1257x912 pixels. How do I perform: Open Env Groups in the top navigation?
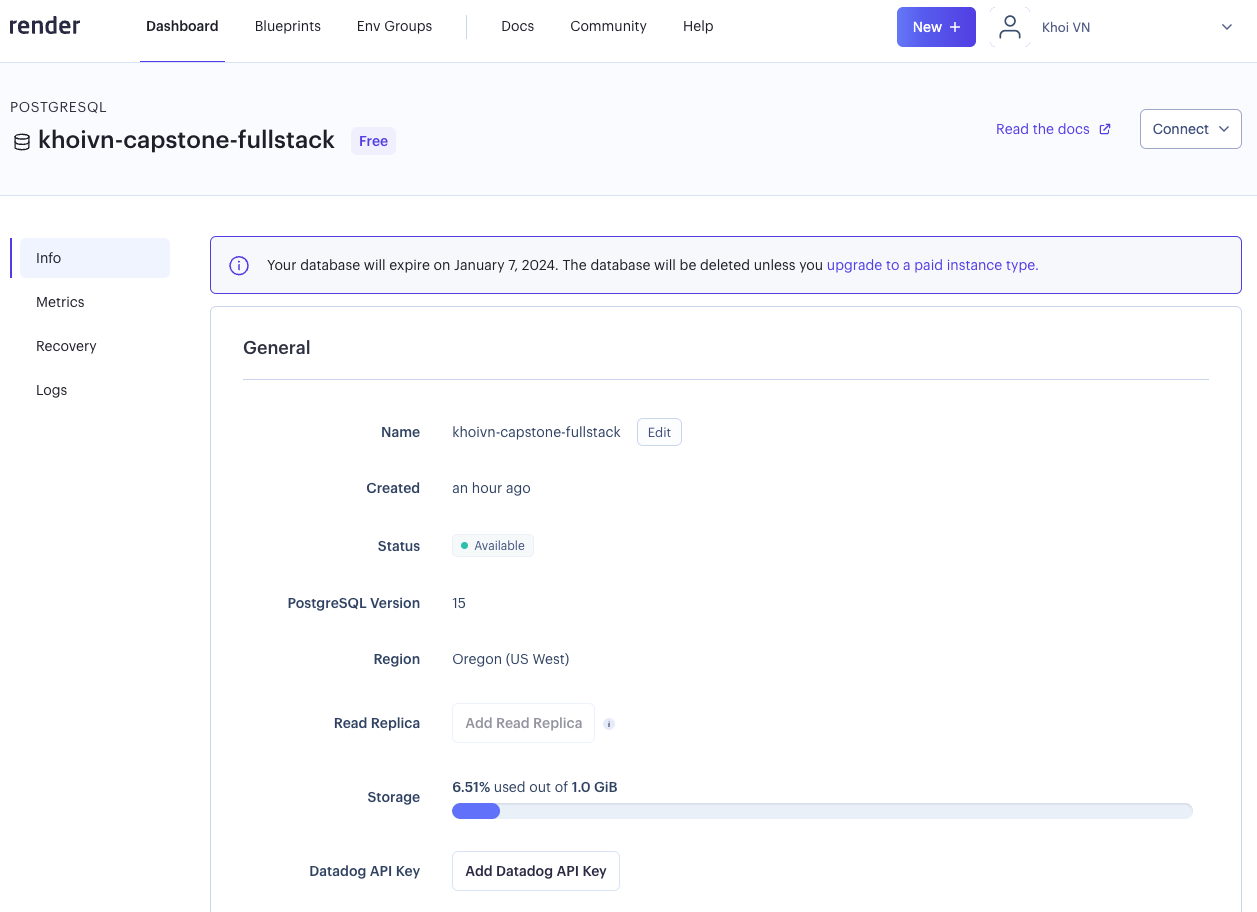(395, 26)
